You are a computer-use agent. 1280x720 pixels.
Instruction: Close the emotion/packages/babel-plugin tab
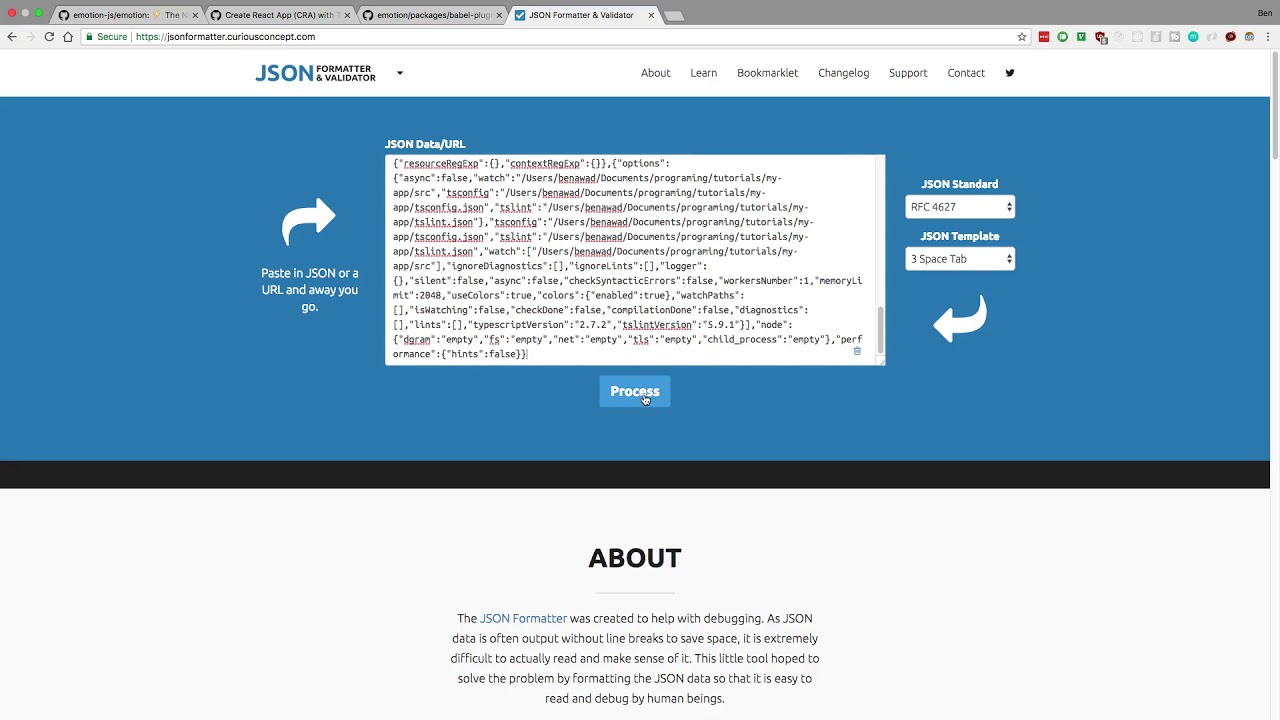(x=499, y=15)
